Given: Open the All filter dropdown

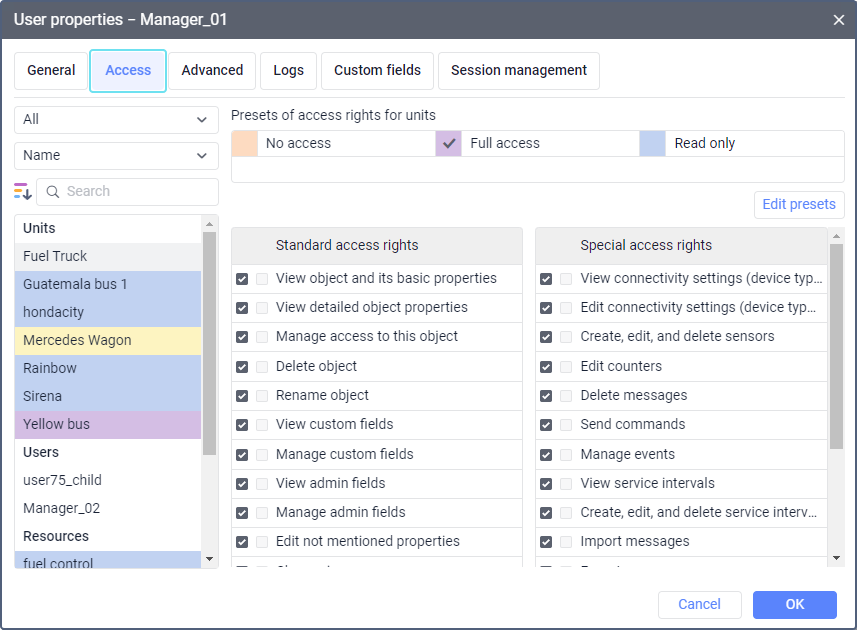Looking at the screenshot, I should (x=116, y=119).
